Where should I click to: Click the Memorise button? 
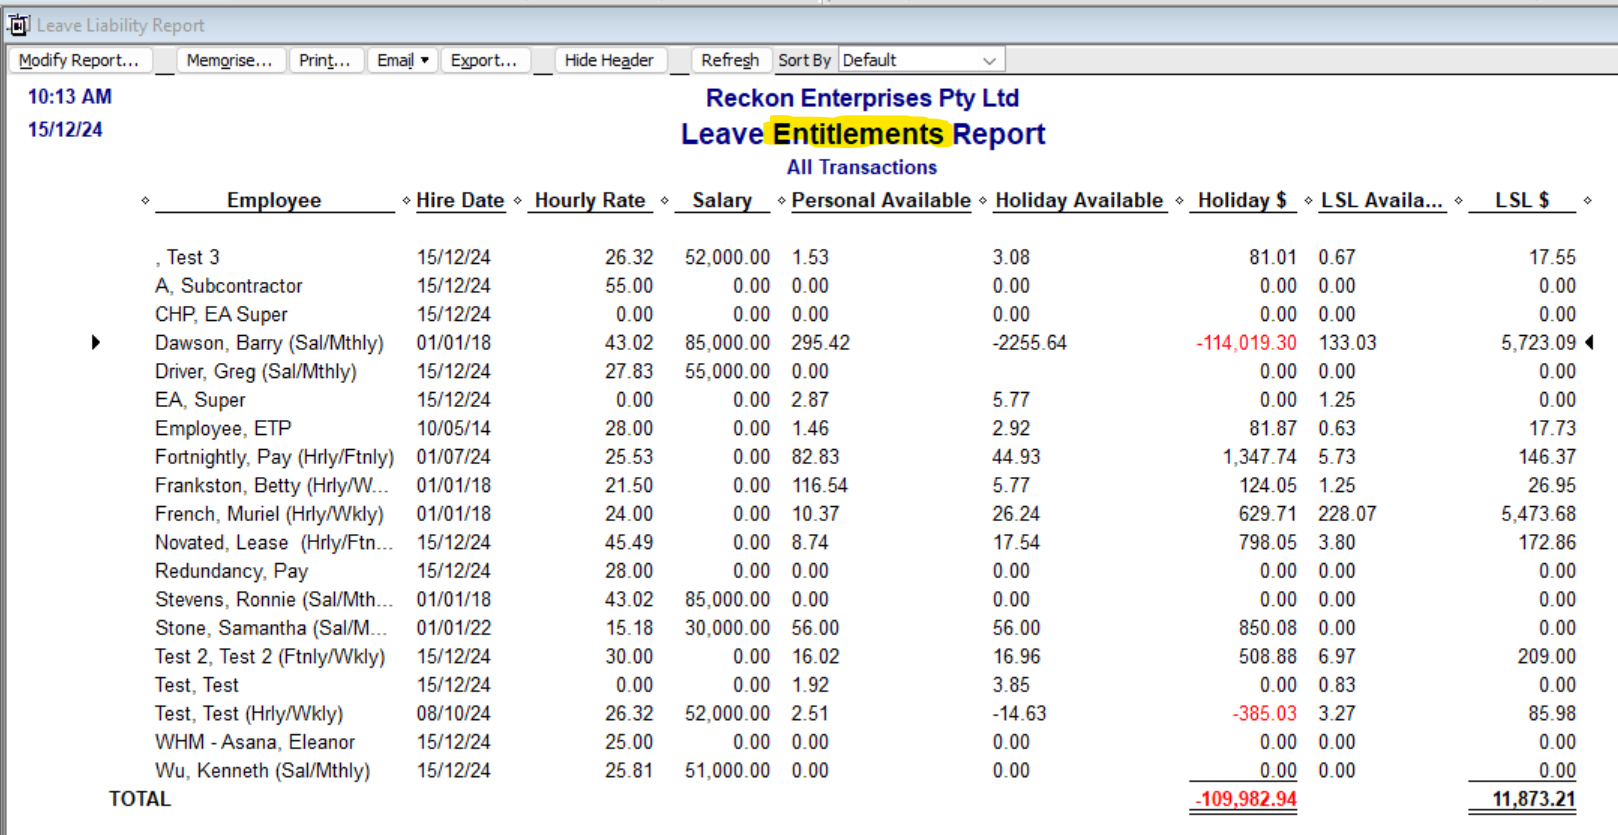point(230,60)
